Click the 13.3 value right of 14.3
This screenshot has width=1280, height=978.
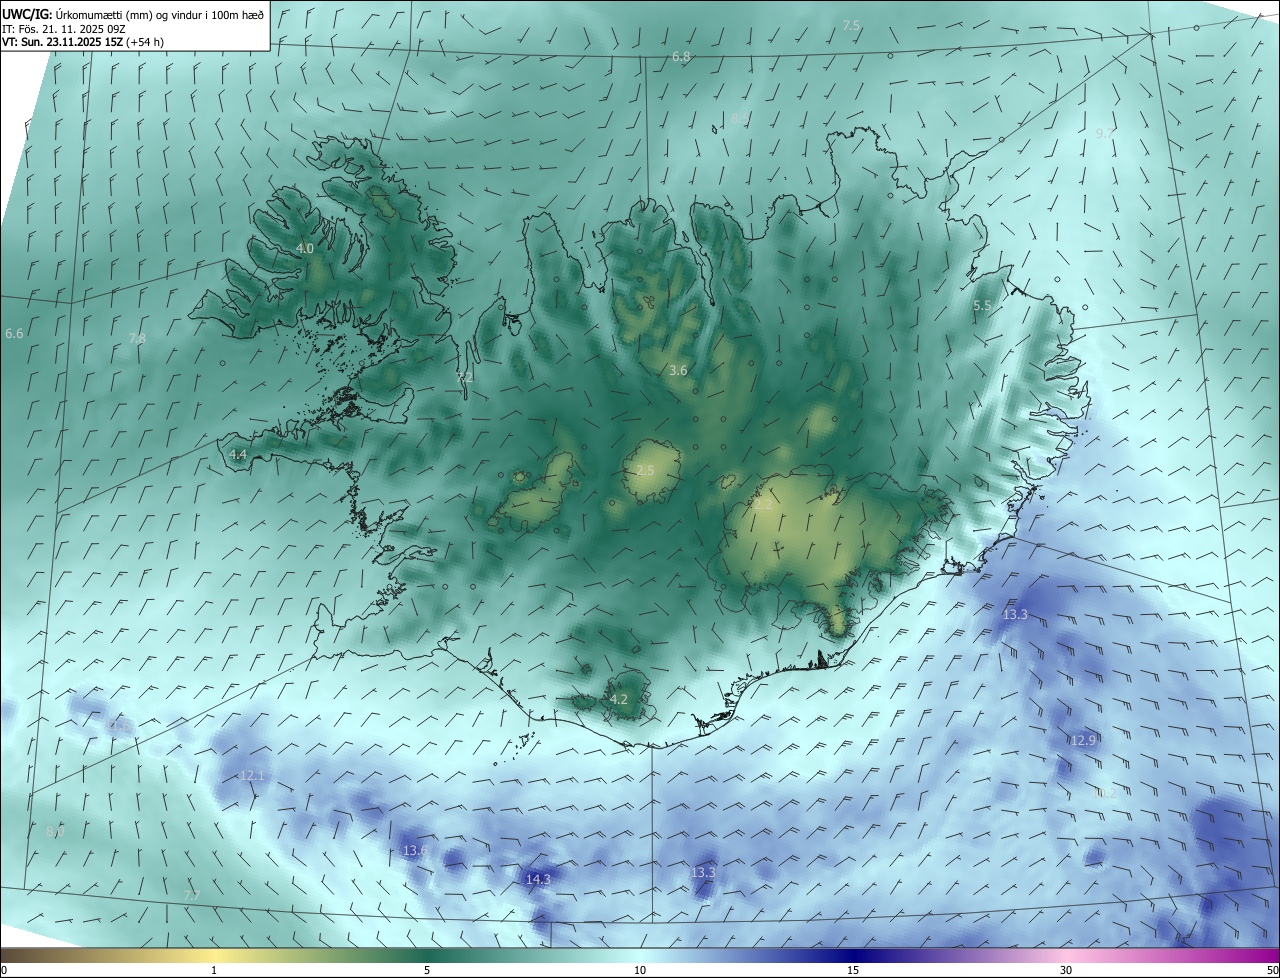point(703,873)
